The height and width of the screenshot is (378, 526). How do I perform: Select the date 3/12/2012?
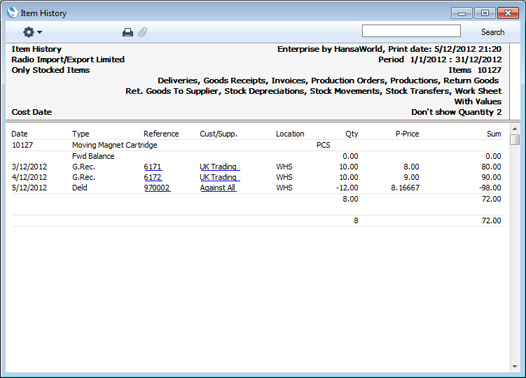pyautogui.click(x=30, y=167)
